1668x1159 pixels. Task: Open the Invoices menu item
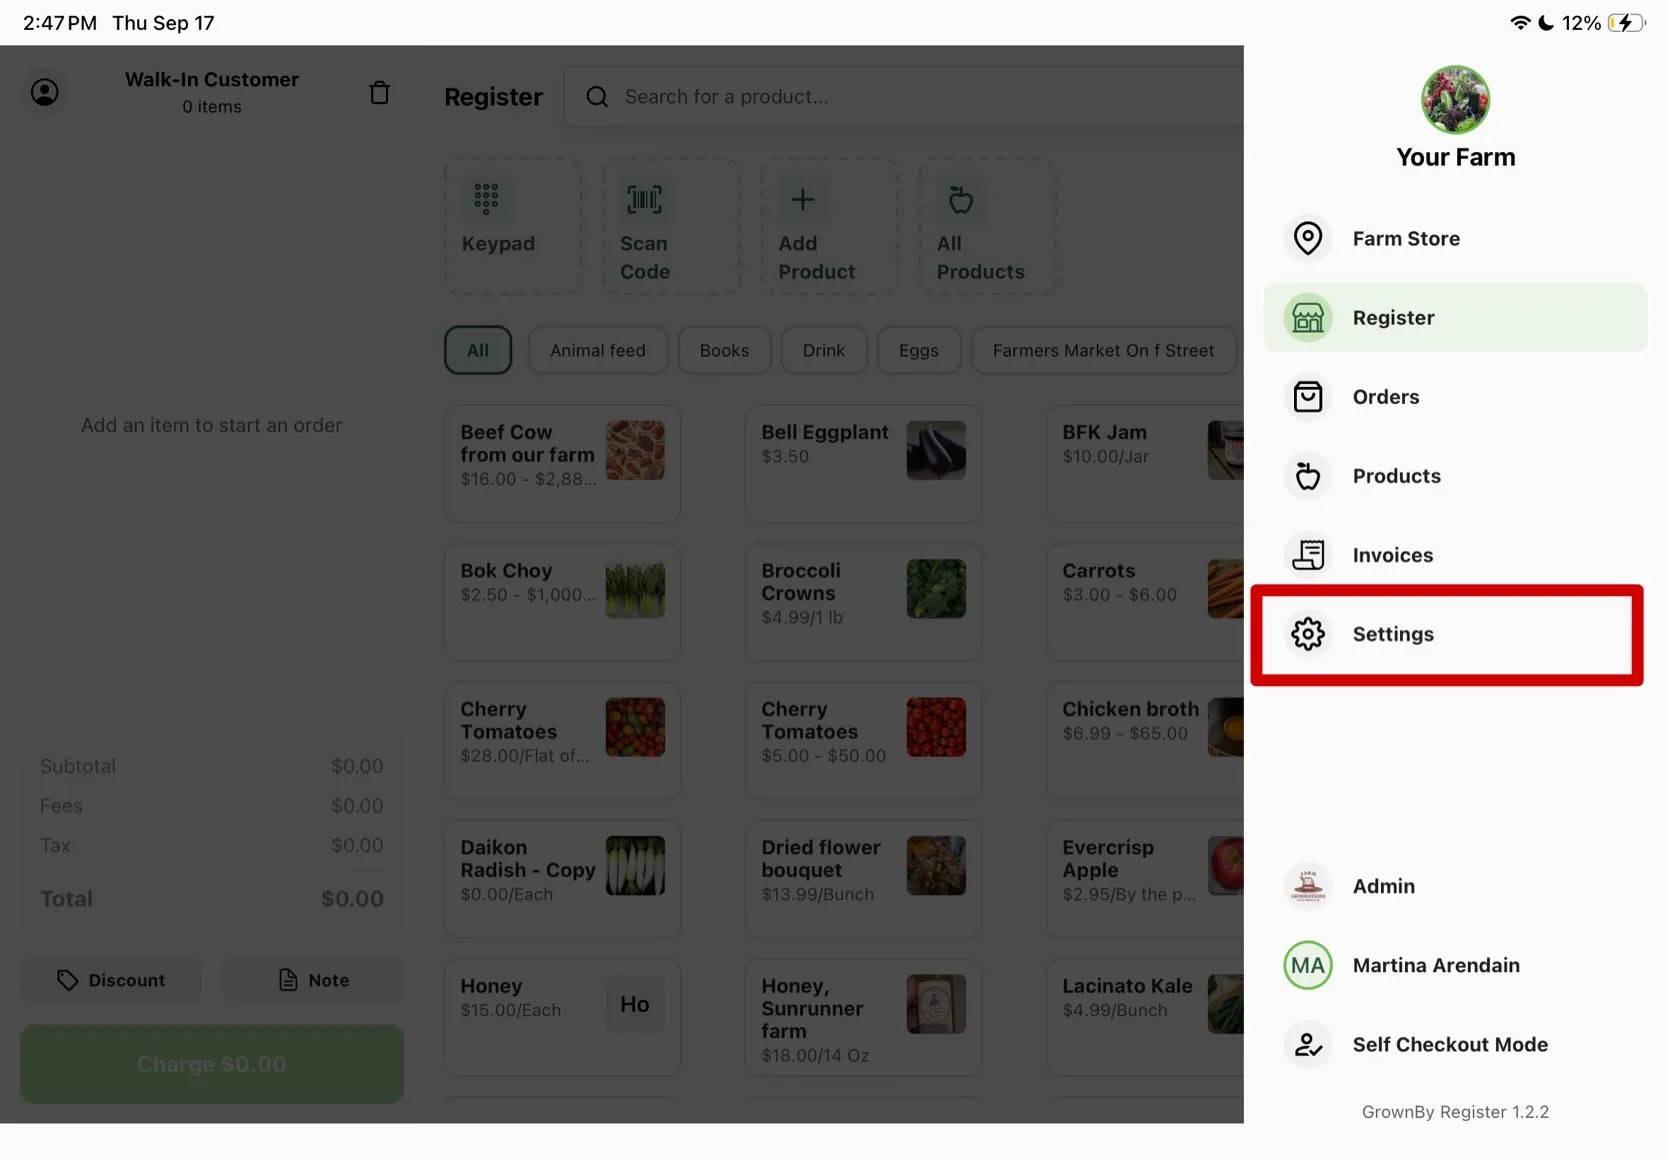1455,555
